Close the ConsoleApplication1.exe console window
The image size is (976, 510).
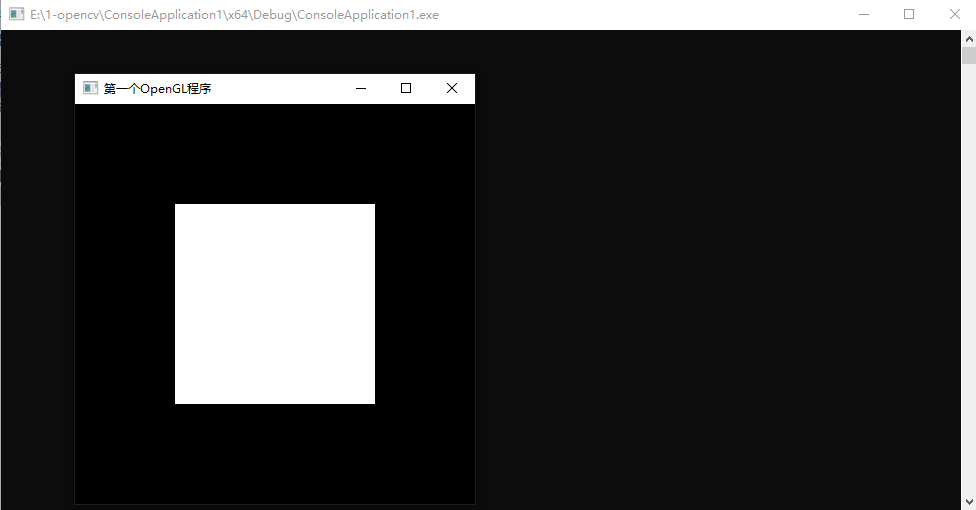(x=954, y=14)
